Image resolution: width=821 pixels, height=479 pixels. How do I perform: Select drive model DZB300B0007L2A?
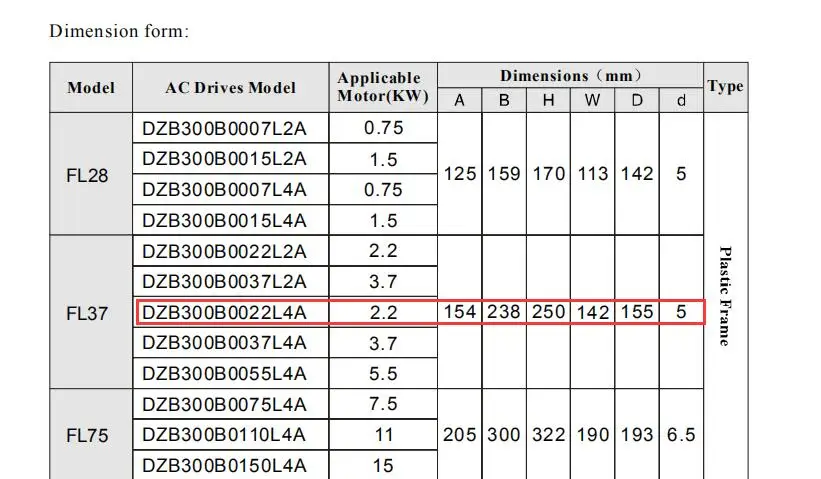click(x=224, y=128)
